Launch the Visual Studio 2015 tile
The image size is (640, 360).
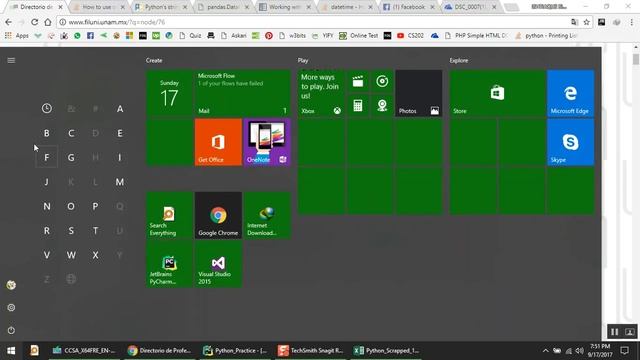pos(218,264)
